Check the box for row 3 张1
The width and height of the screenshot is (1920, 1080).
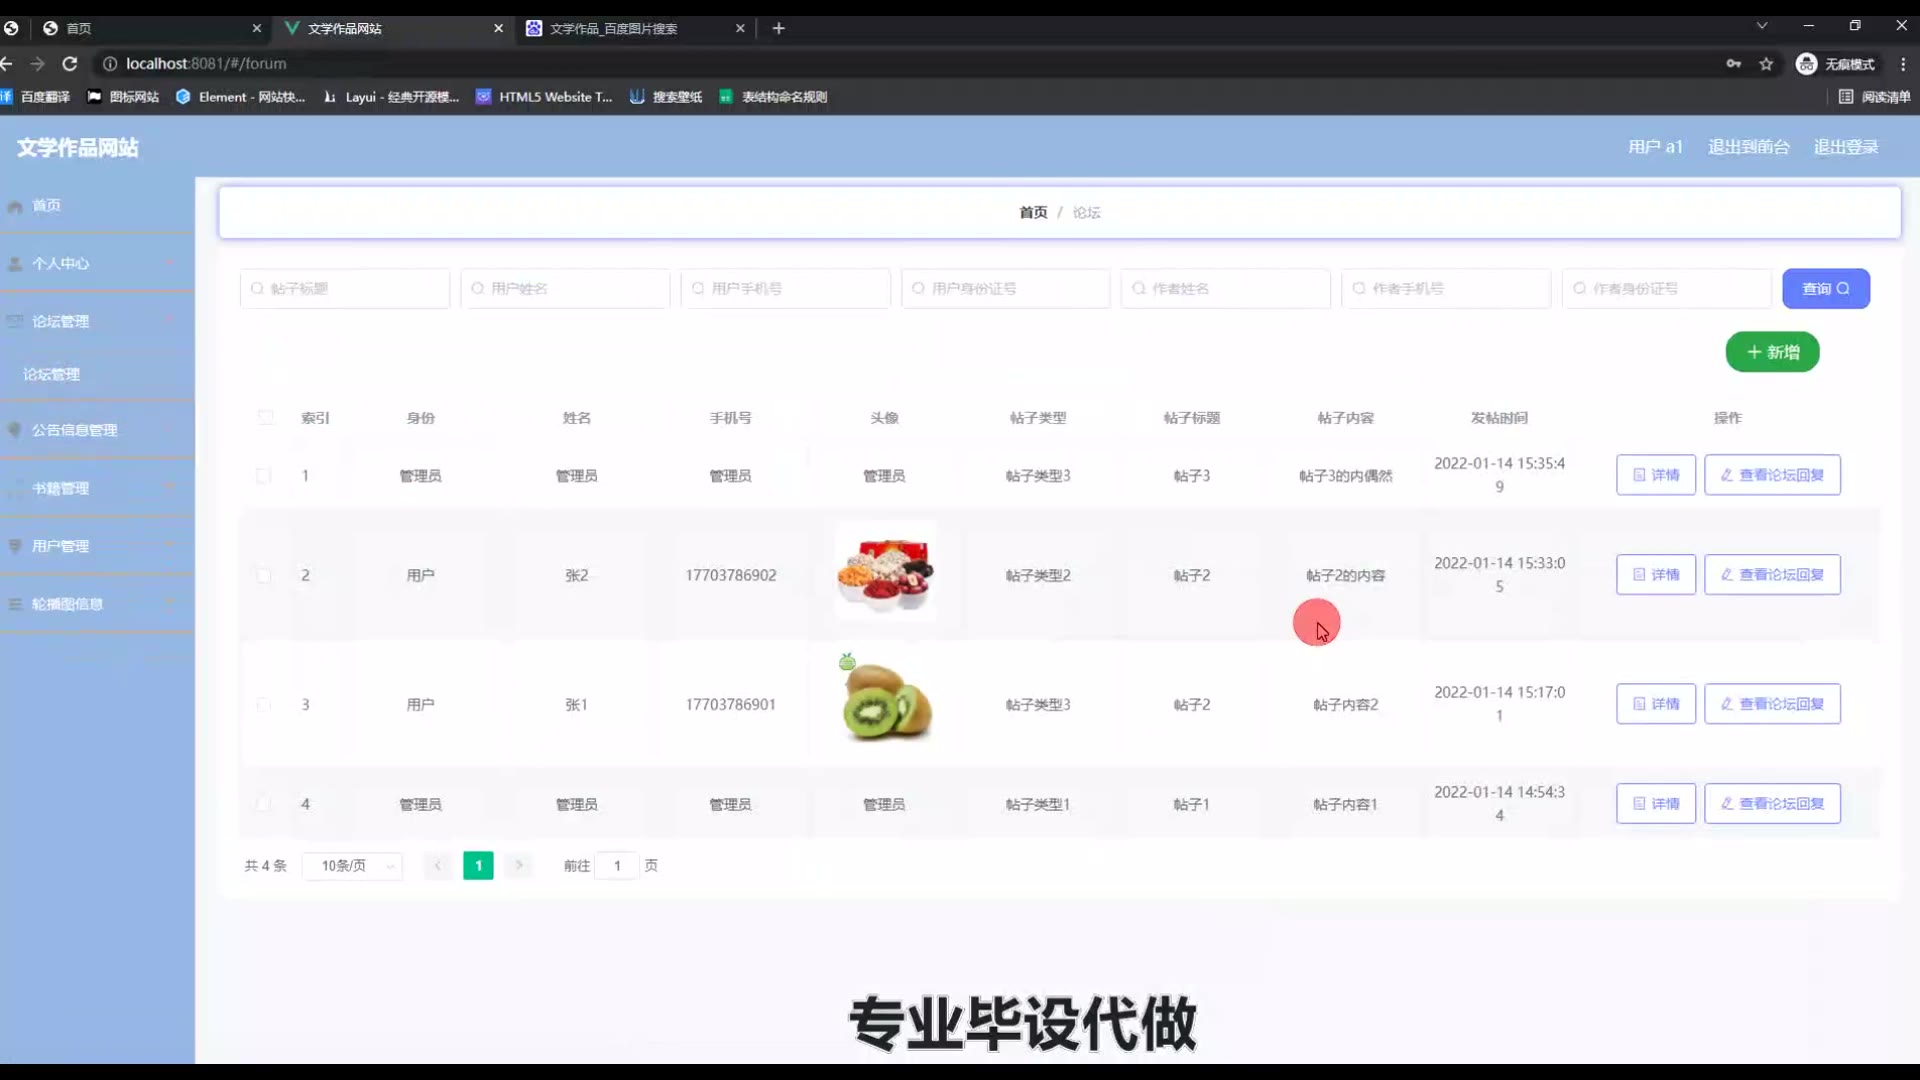click(264, 705)
